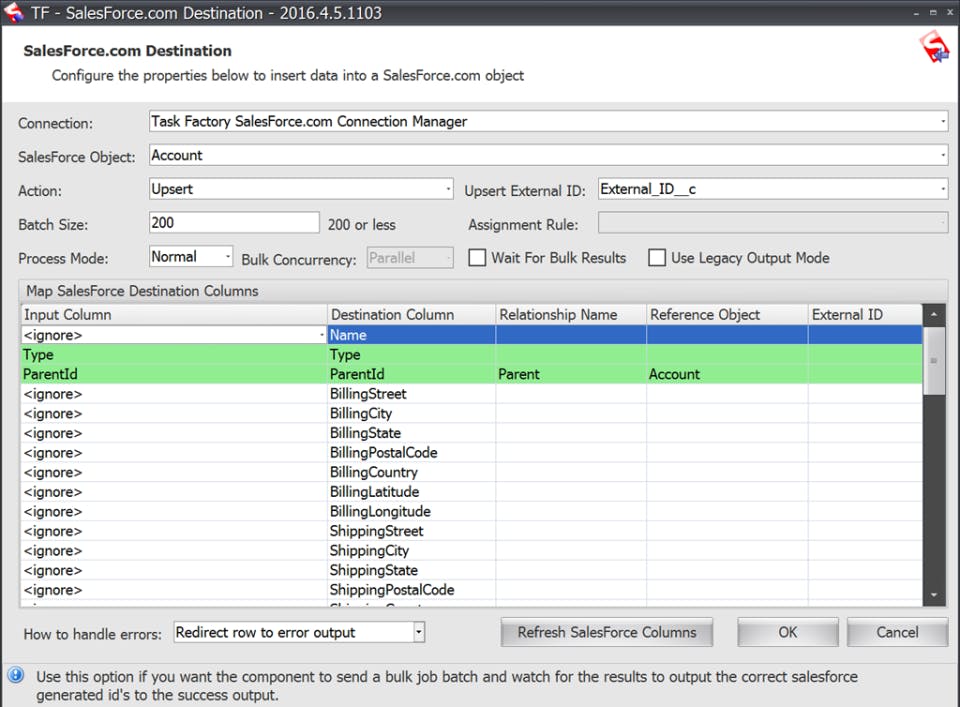Click the Account reference object cell
This screenshot has width=960, height=707.
(727, 374)
